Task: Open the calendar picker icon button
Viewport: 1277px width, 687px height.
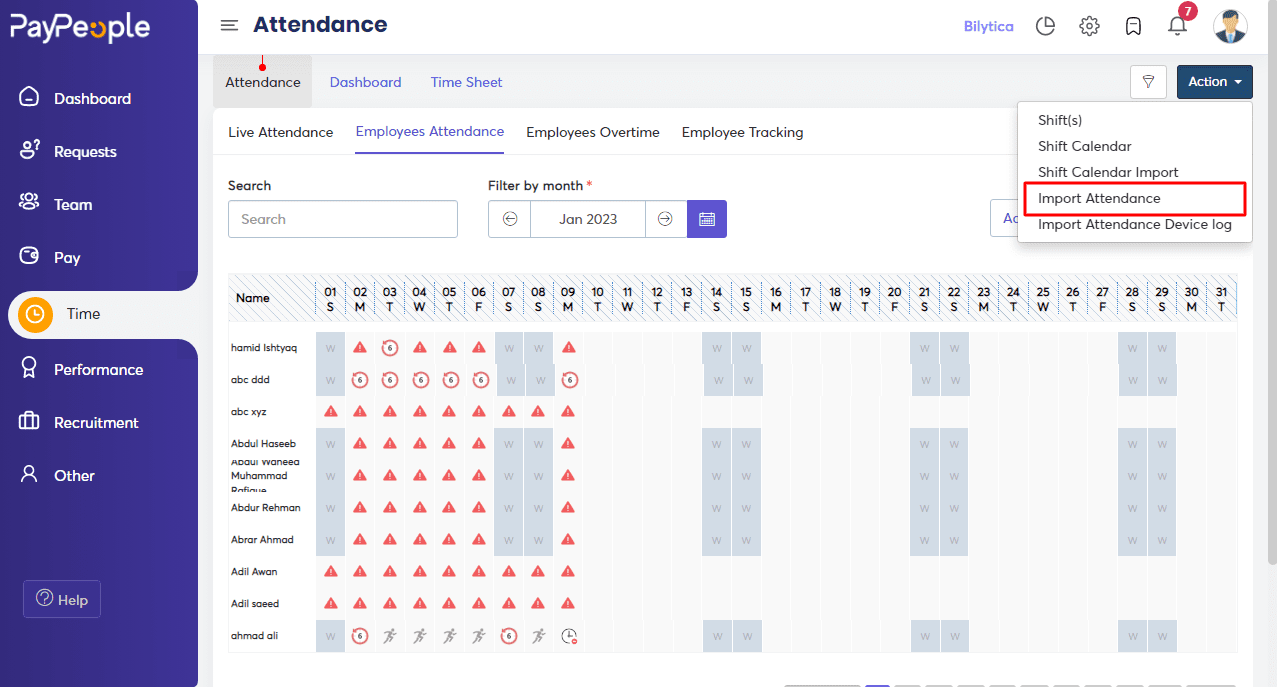Action: [x=707, y=219]
